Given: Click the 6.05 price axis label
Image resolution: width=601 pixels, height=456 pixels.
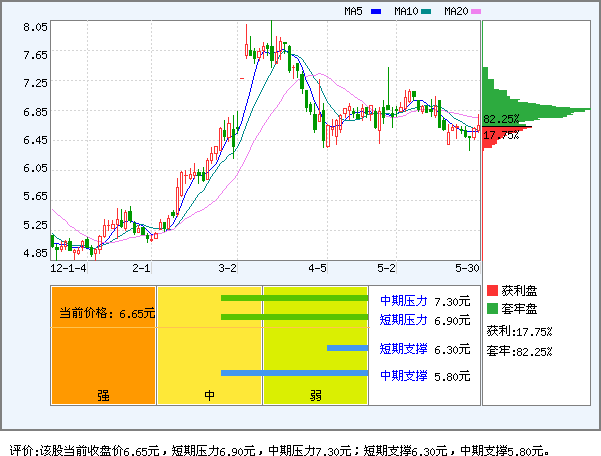Looking at the screenshot, I should point(35,168).
